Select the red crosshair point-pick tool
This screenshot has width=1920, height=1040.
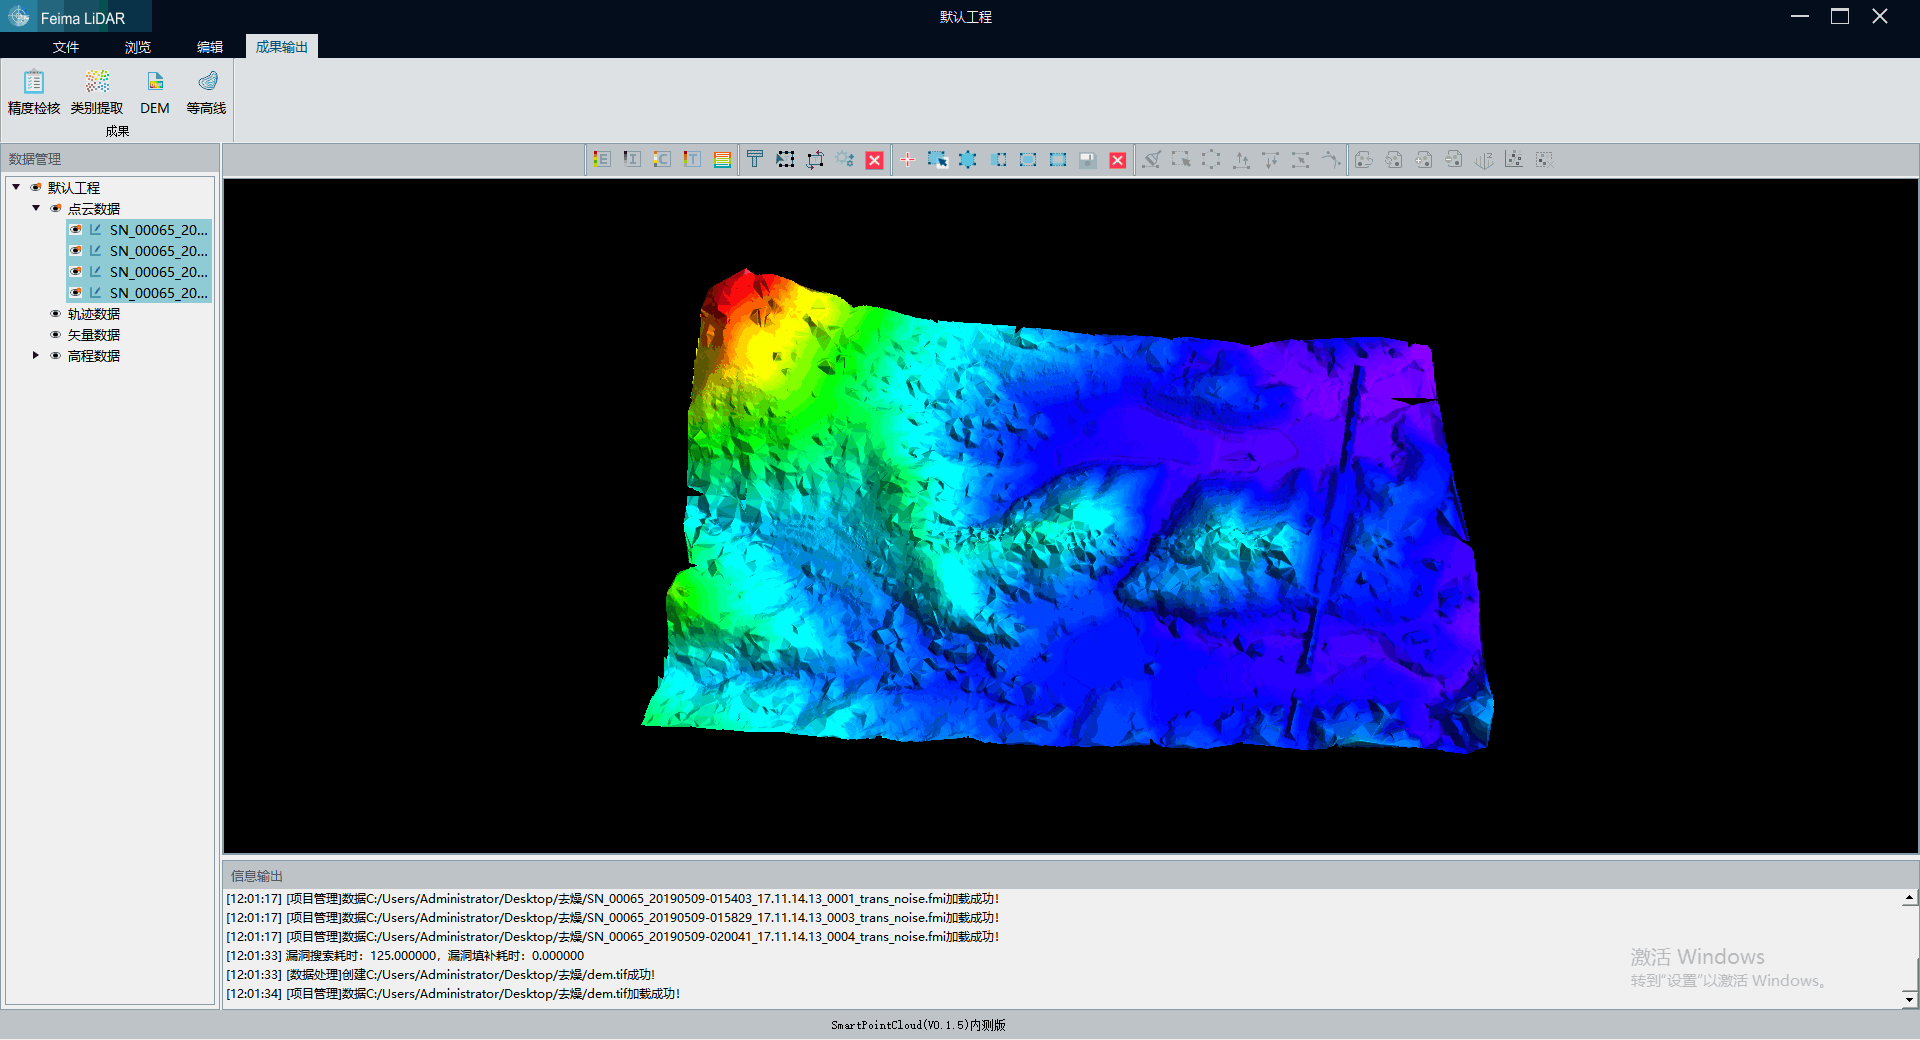pyautogui.click(x=907, y=159)
